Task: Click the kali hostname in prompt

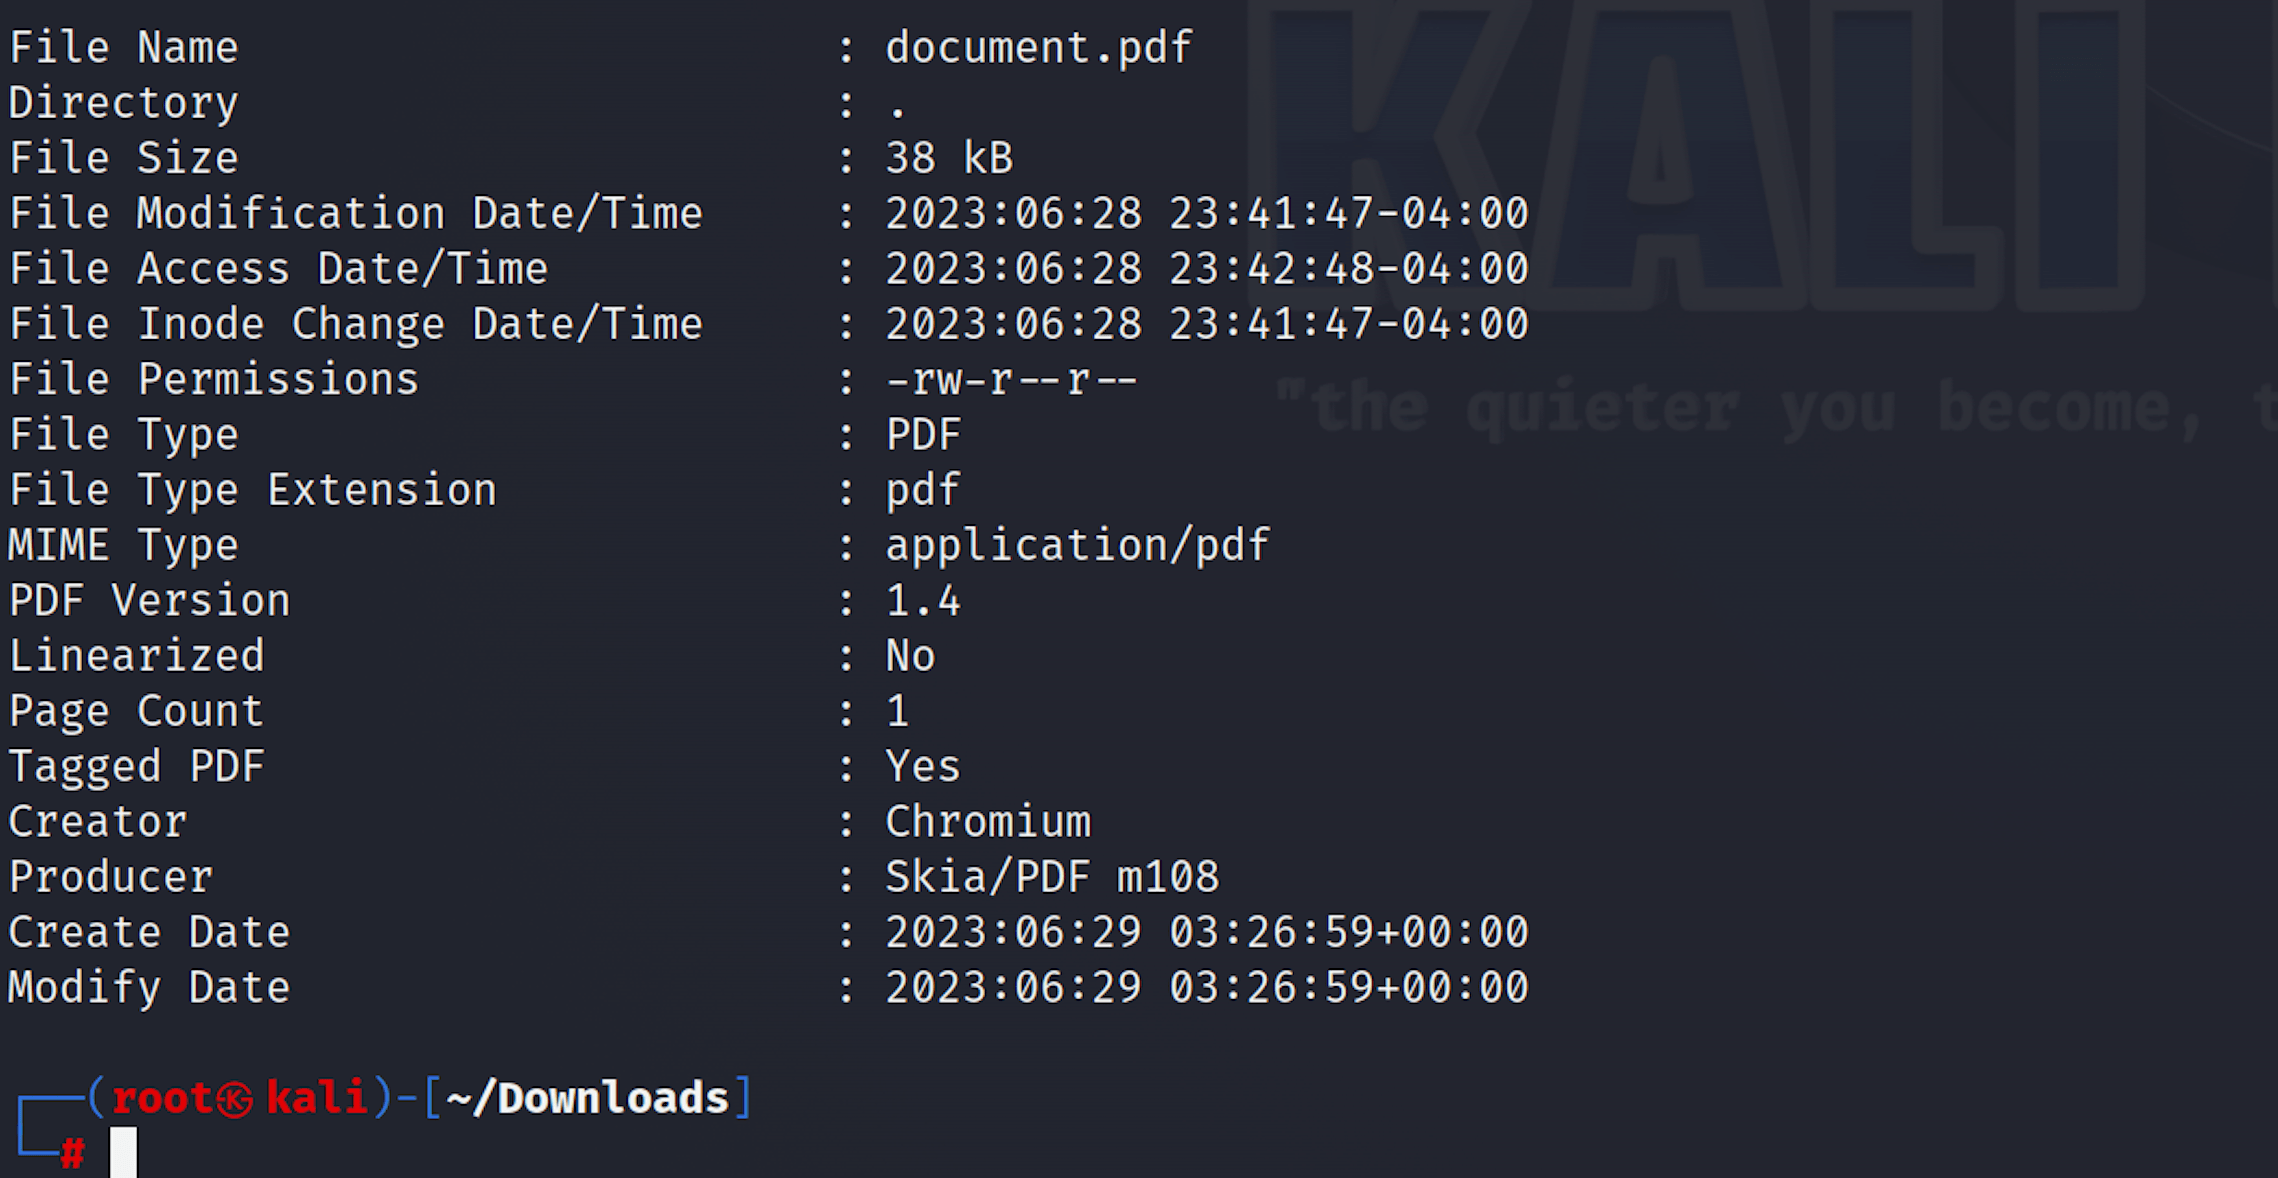Action: (x=317, y=1098)
